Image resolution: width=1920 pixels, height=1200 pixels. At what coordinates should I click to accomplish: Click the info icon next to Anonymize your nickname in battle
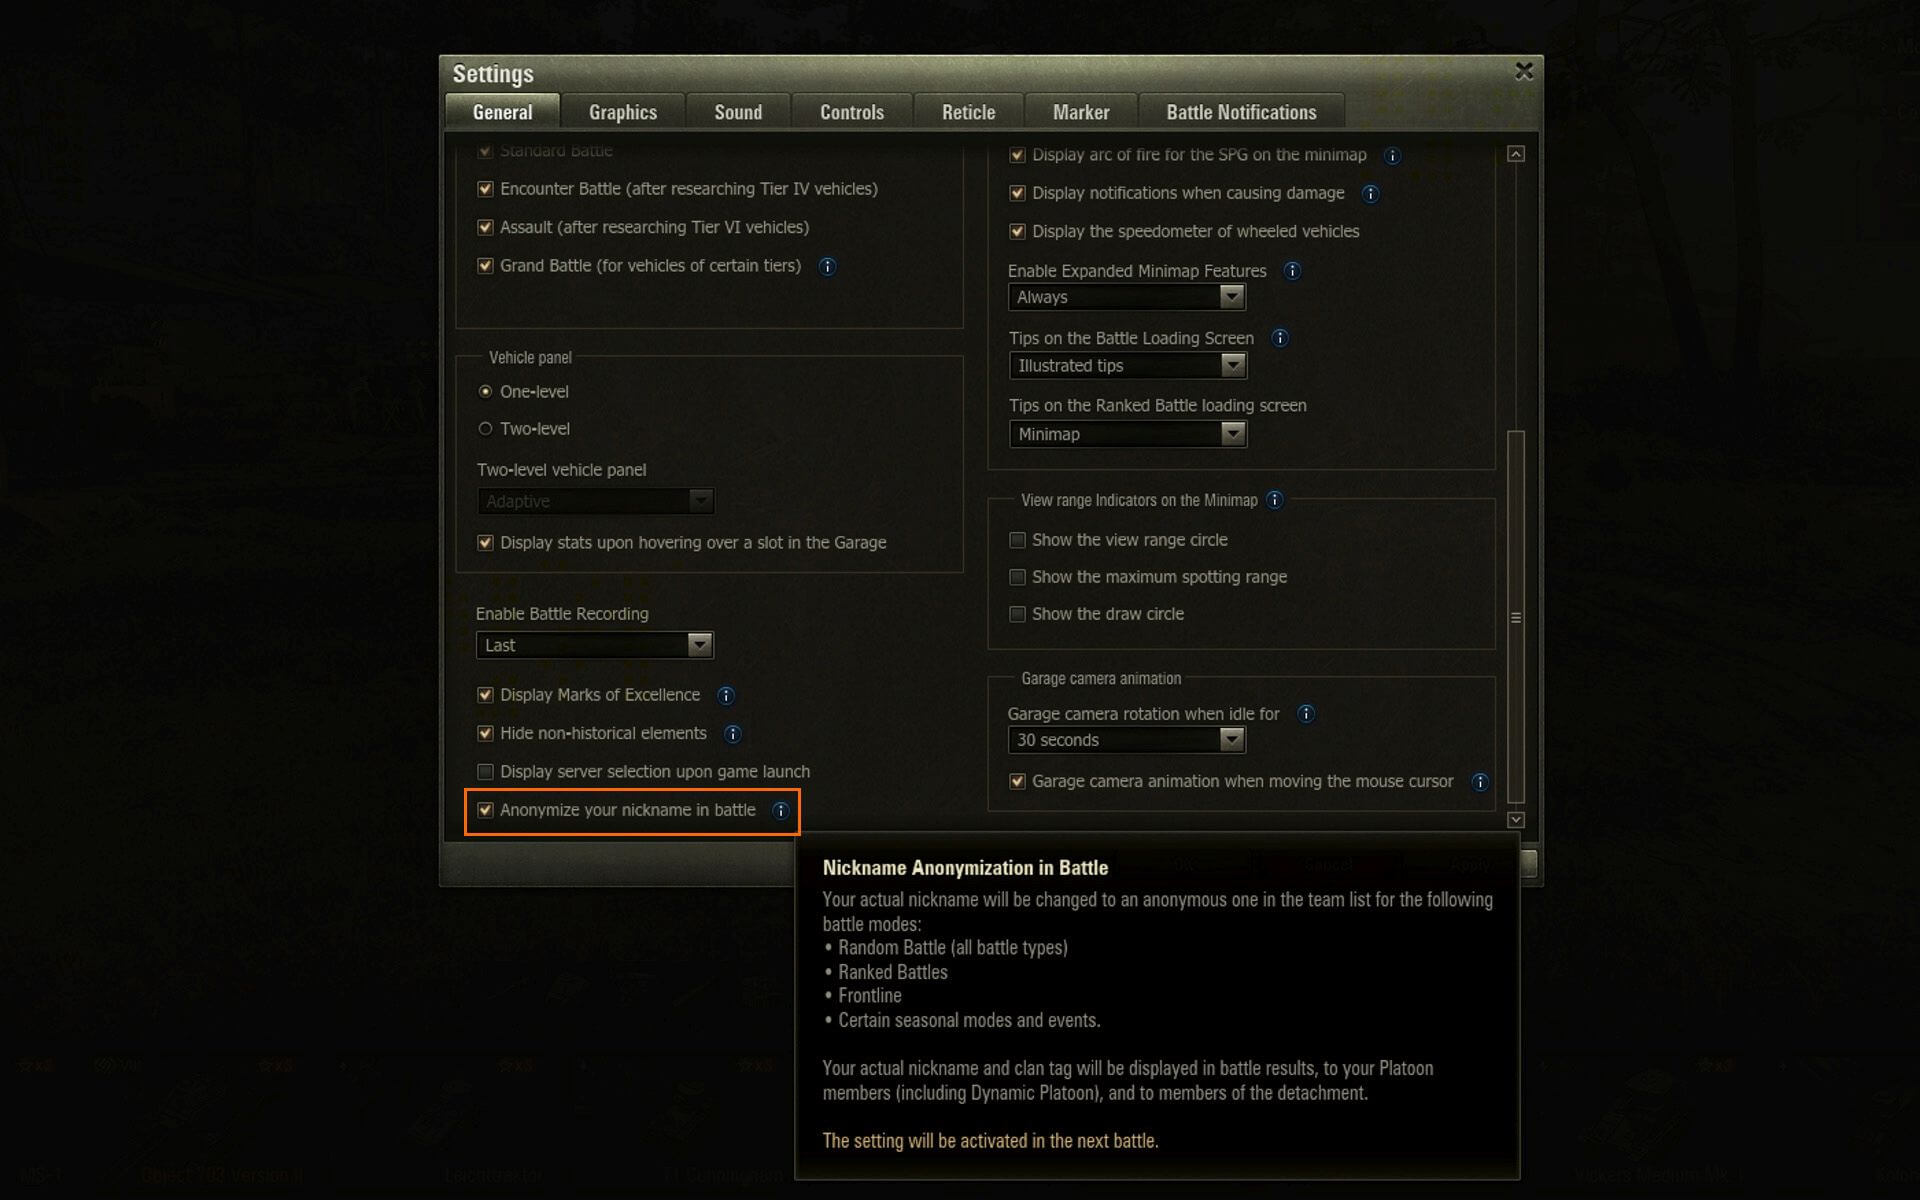(781, 810)
